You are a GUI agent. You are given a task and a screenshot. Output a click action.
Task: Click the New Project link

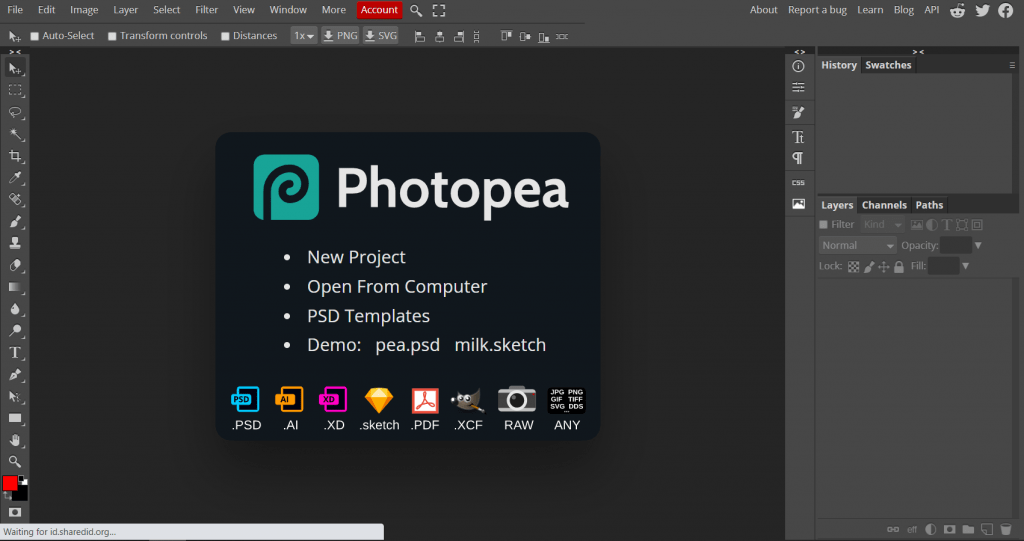tap(356, 257)
